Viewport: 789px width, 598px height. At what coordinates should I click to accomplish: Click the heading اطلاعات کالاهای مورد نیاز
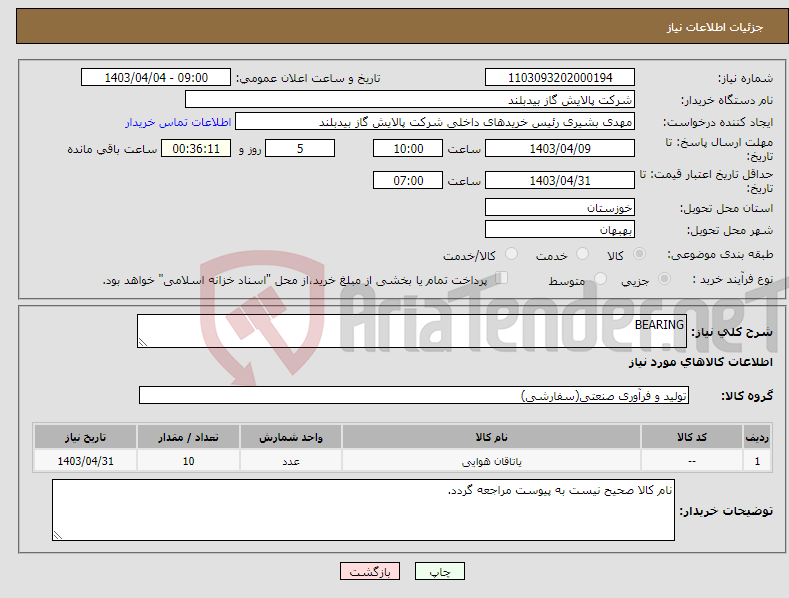[x=700, y=362]
